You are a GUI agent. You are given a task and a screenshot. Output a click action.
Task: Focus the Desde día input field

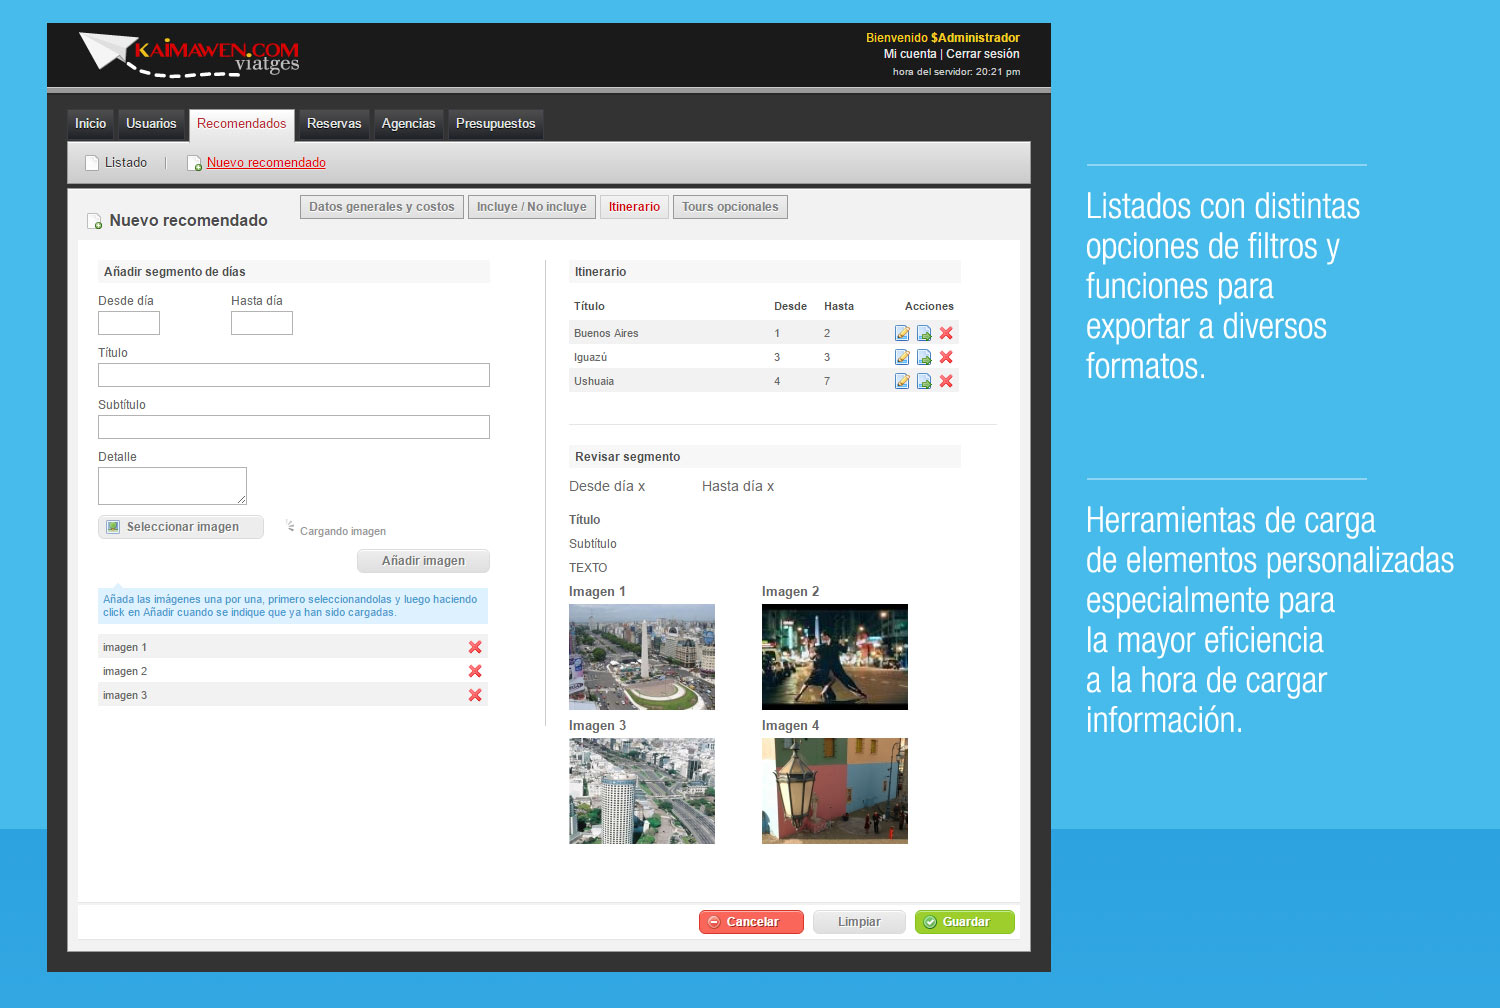pos(129,323)
